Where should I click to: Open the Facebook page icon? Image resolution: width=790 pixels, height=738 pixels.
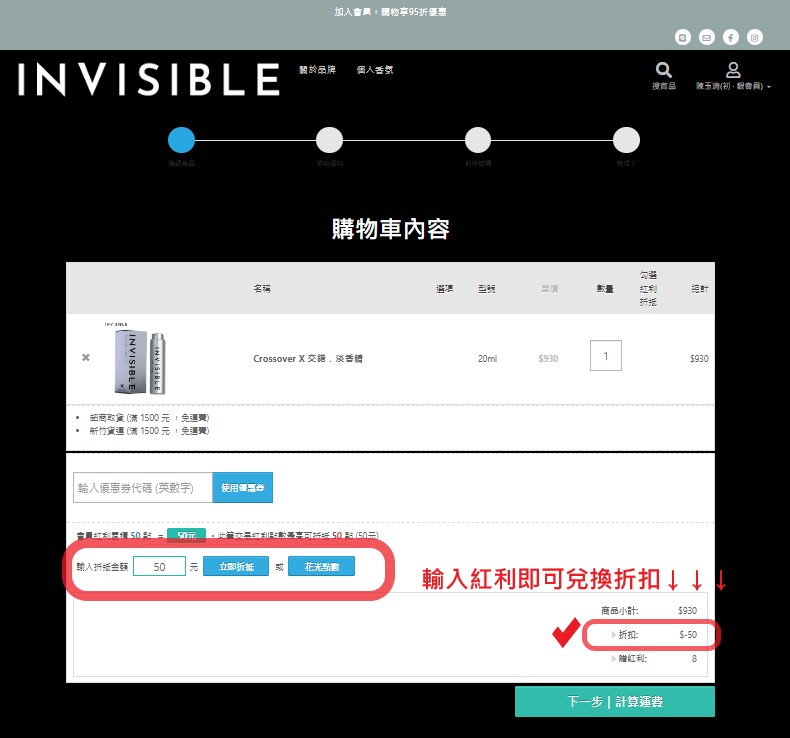pos(731,37)
